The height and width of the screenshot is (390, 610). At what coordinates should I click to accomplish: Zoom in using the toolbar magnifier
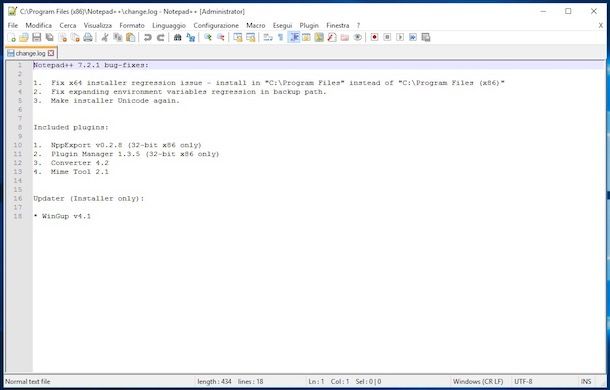(x=208, y=37)
